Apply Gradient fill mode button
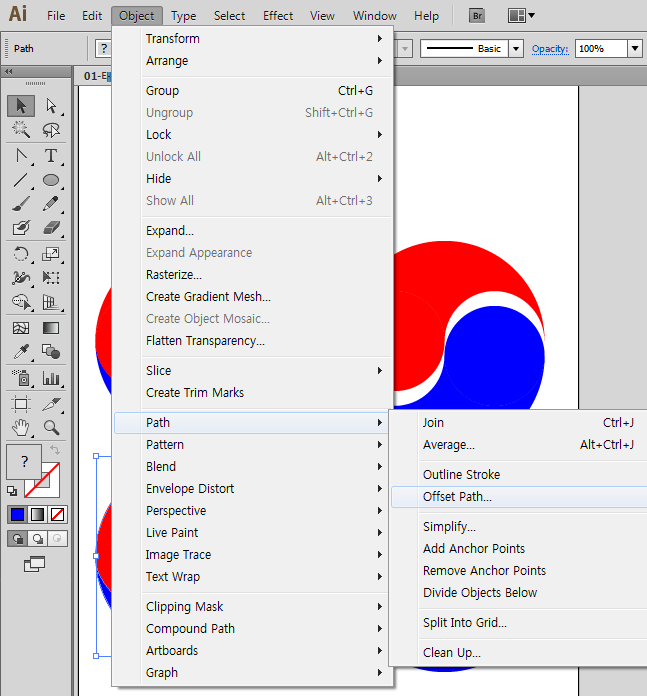This screenshot has width=647, height=696. point(37,514)
